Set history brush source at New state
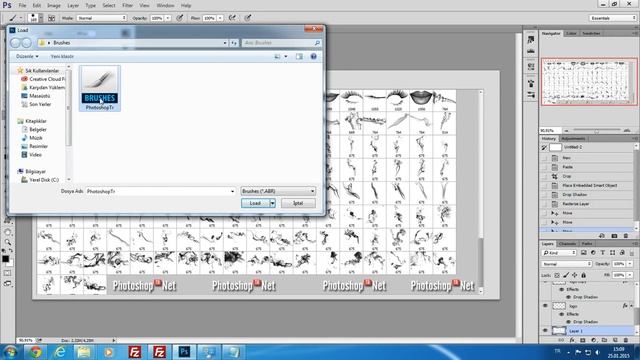The width and height of the screenshot is (640, 360). (x=544, y=158)
